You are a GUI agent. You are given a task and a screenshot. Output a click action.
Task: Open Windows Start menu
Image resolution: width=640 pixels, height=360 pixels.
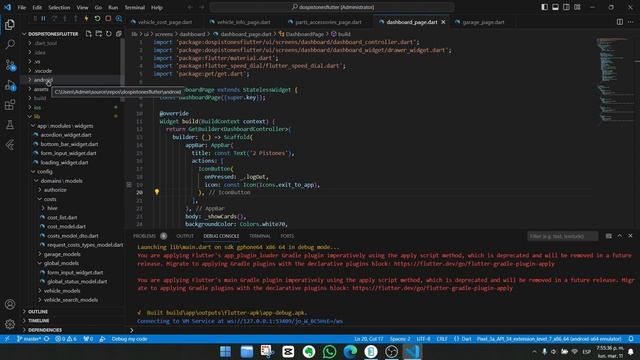225,351
